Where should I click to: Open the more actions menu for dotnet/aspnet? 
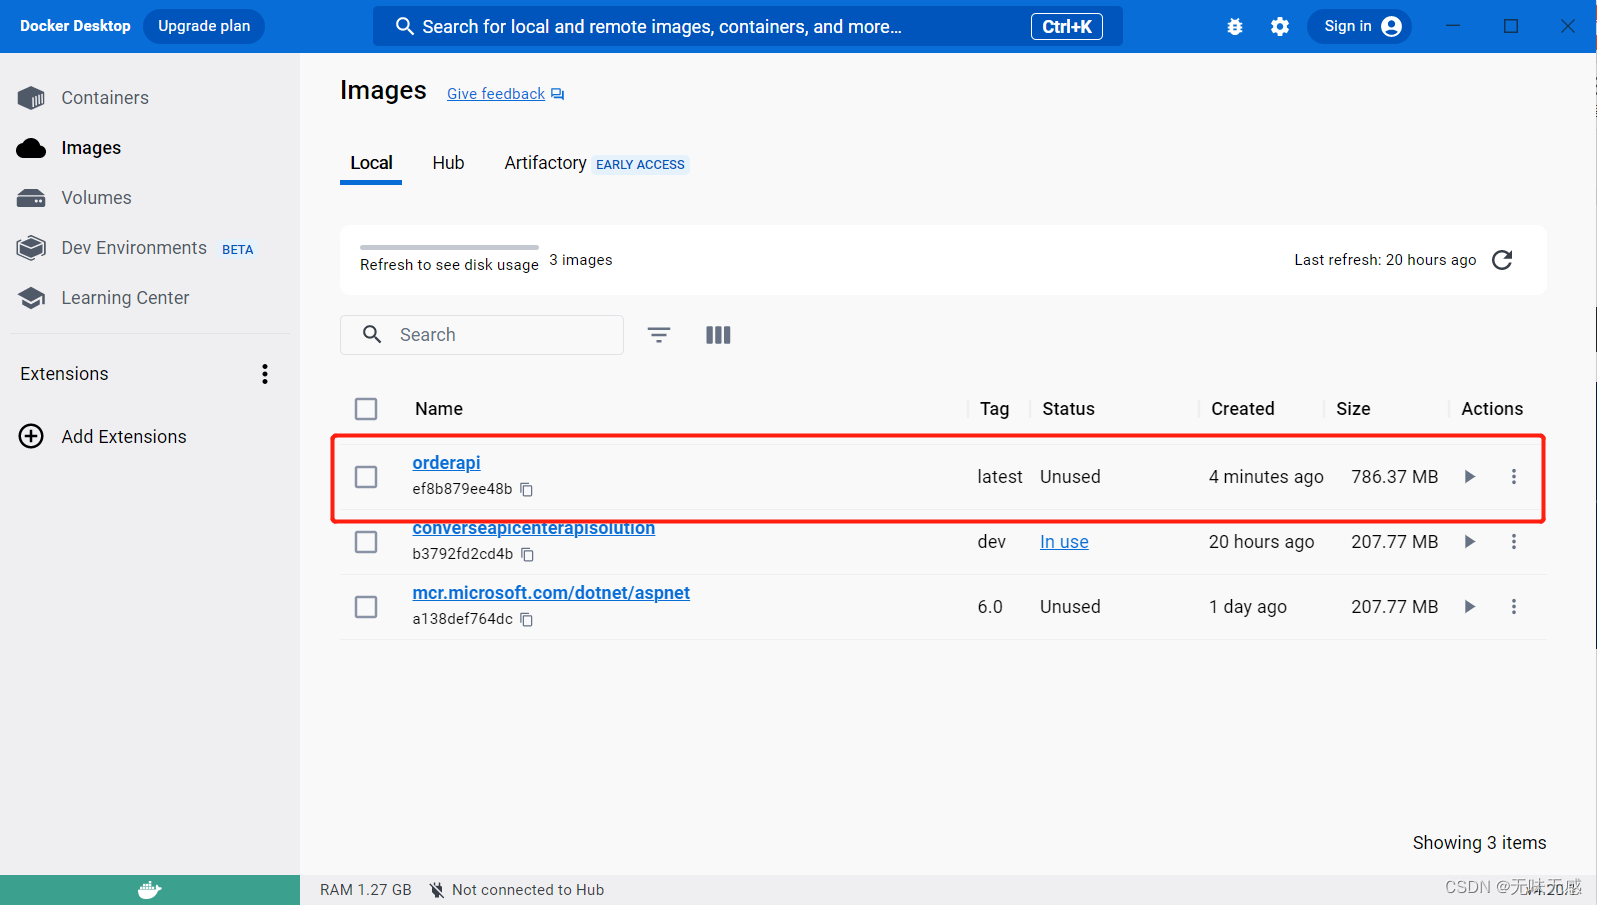coord(1514,607)
